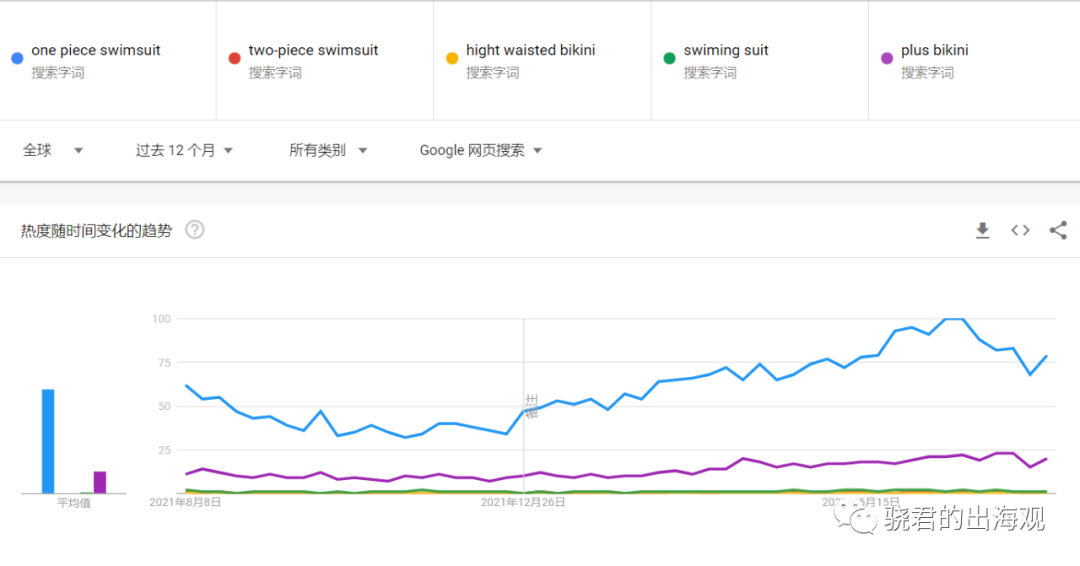This screenshot has height=566, width=1080.
Task: Expand the 全球 region dropdown
Action: [53, 150]
